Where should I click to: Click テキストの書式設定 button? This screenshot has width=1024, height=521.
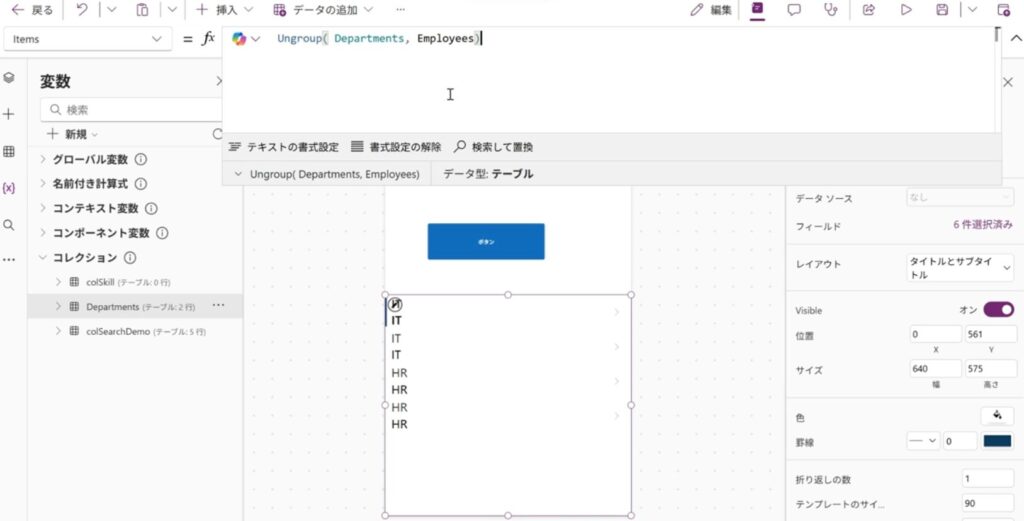tap(284, 147)
